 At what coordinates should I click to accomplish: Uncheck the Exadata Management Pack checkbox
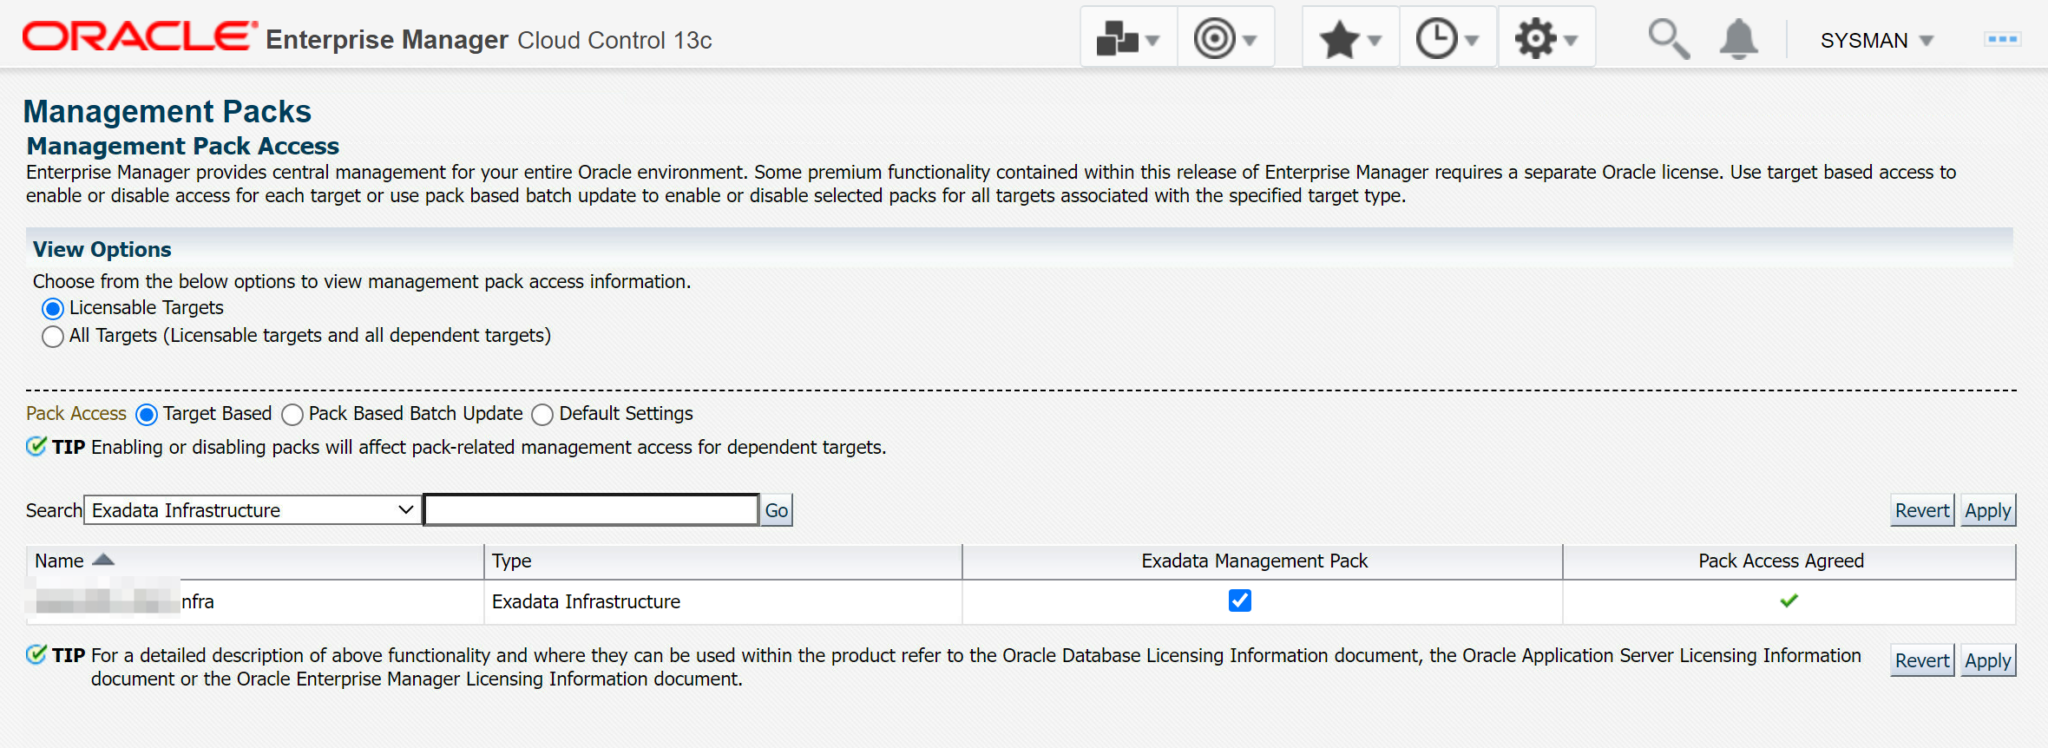(1240, 601)
